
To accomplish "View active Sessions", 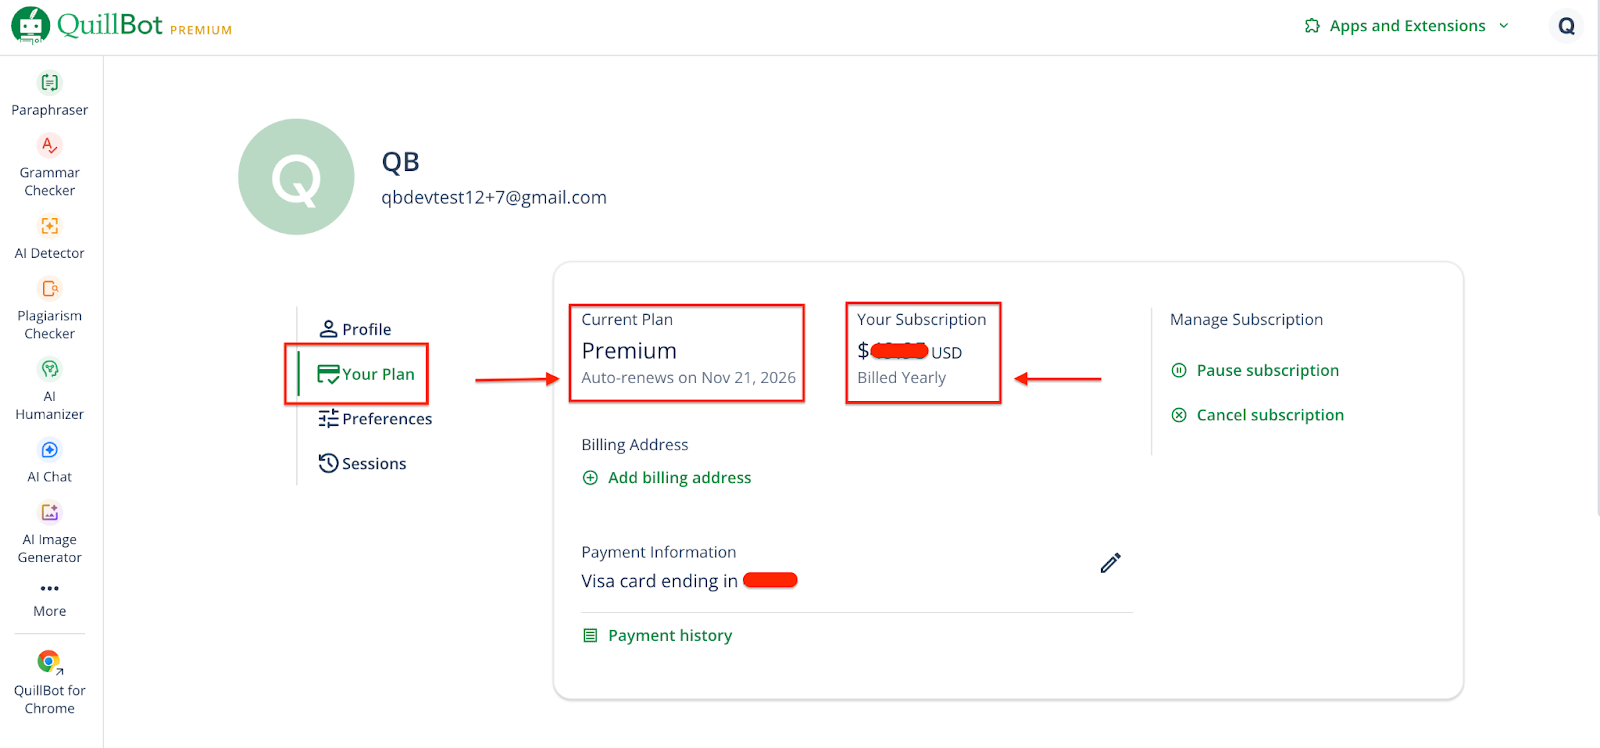I will click(373, 463).
